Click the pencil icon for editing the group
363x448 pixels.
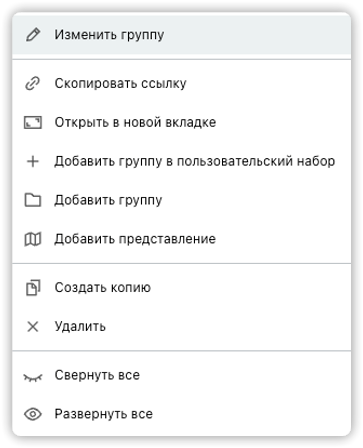pos(33,35)
